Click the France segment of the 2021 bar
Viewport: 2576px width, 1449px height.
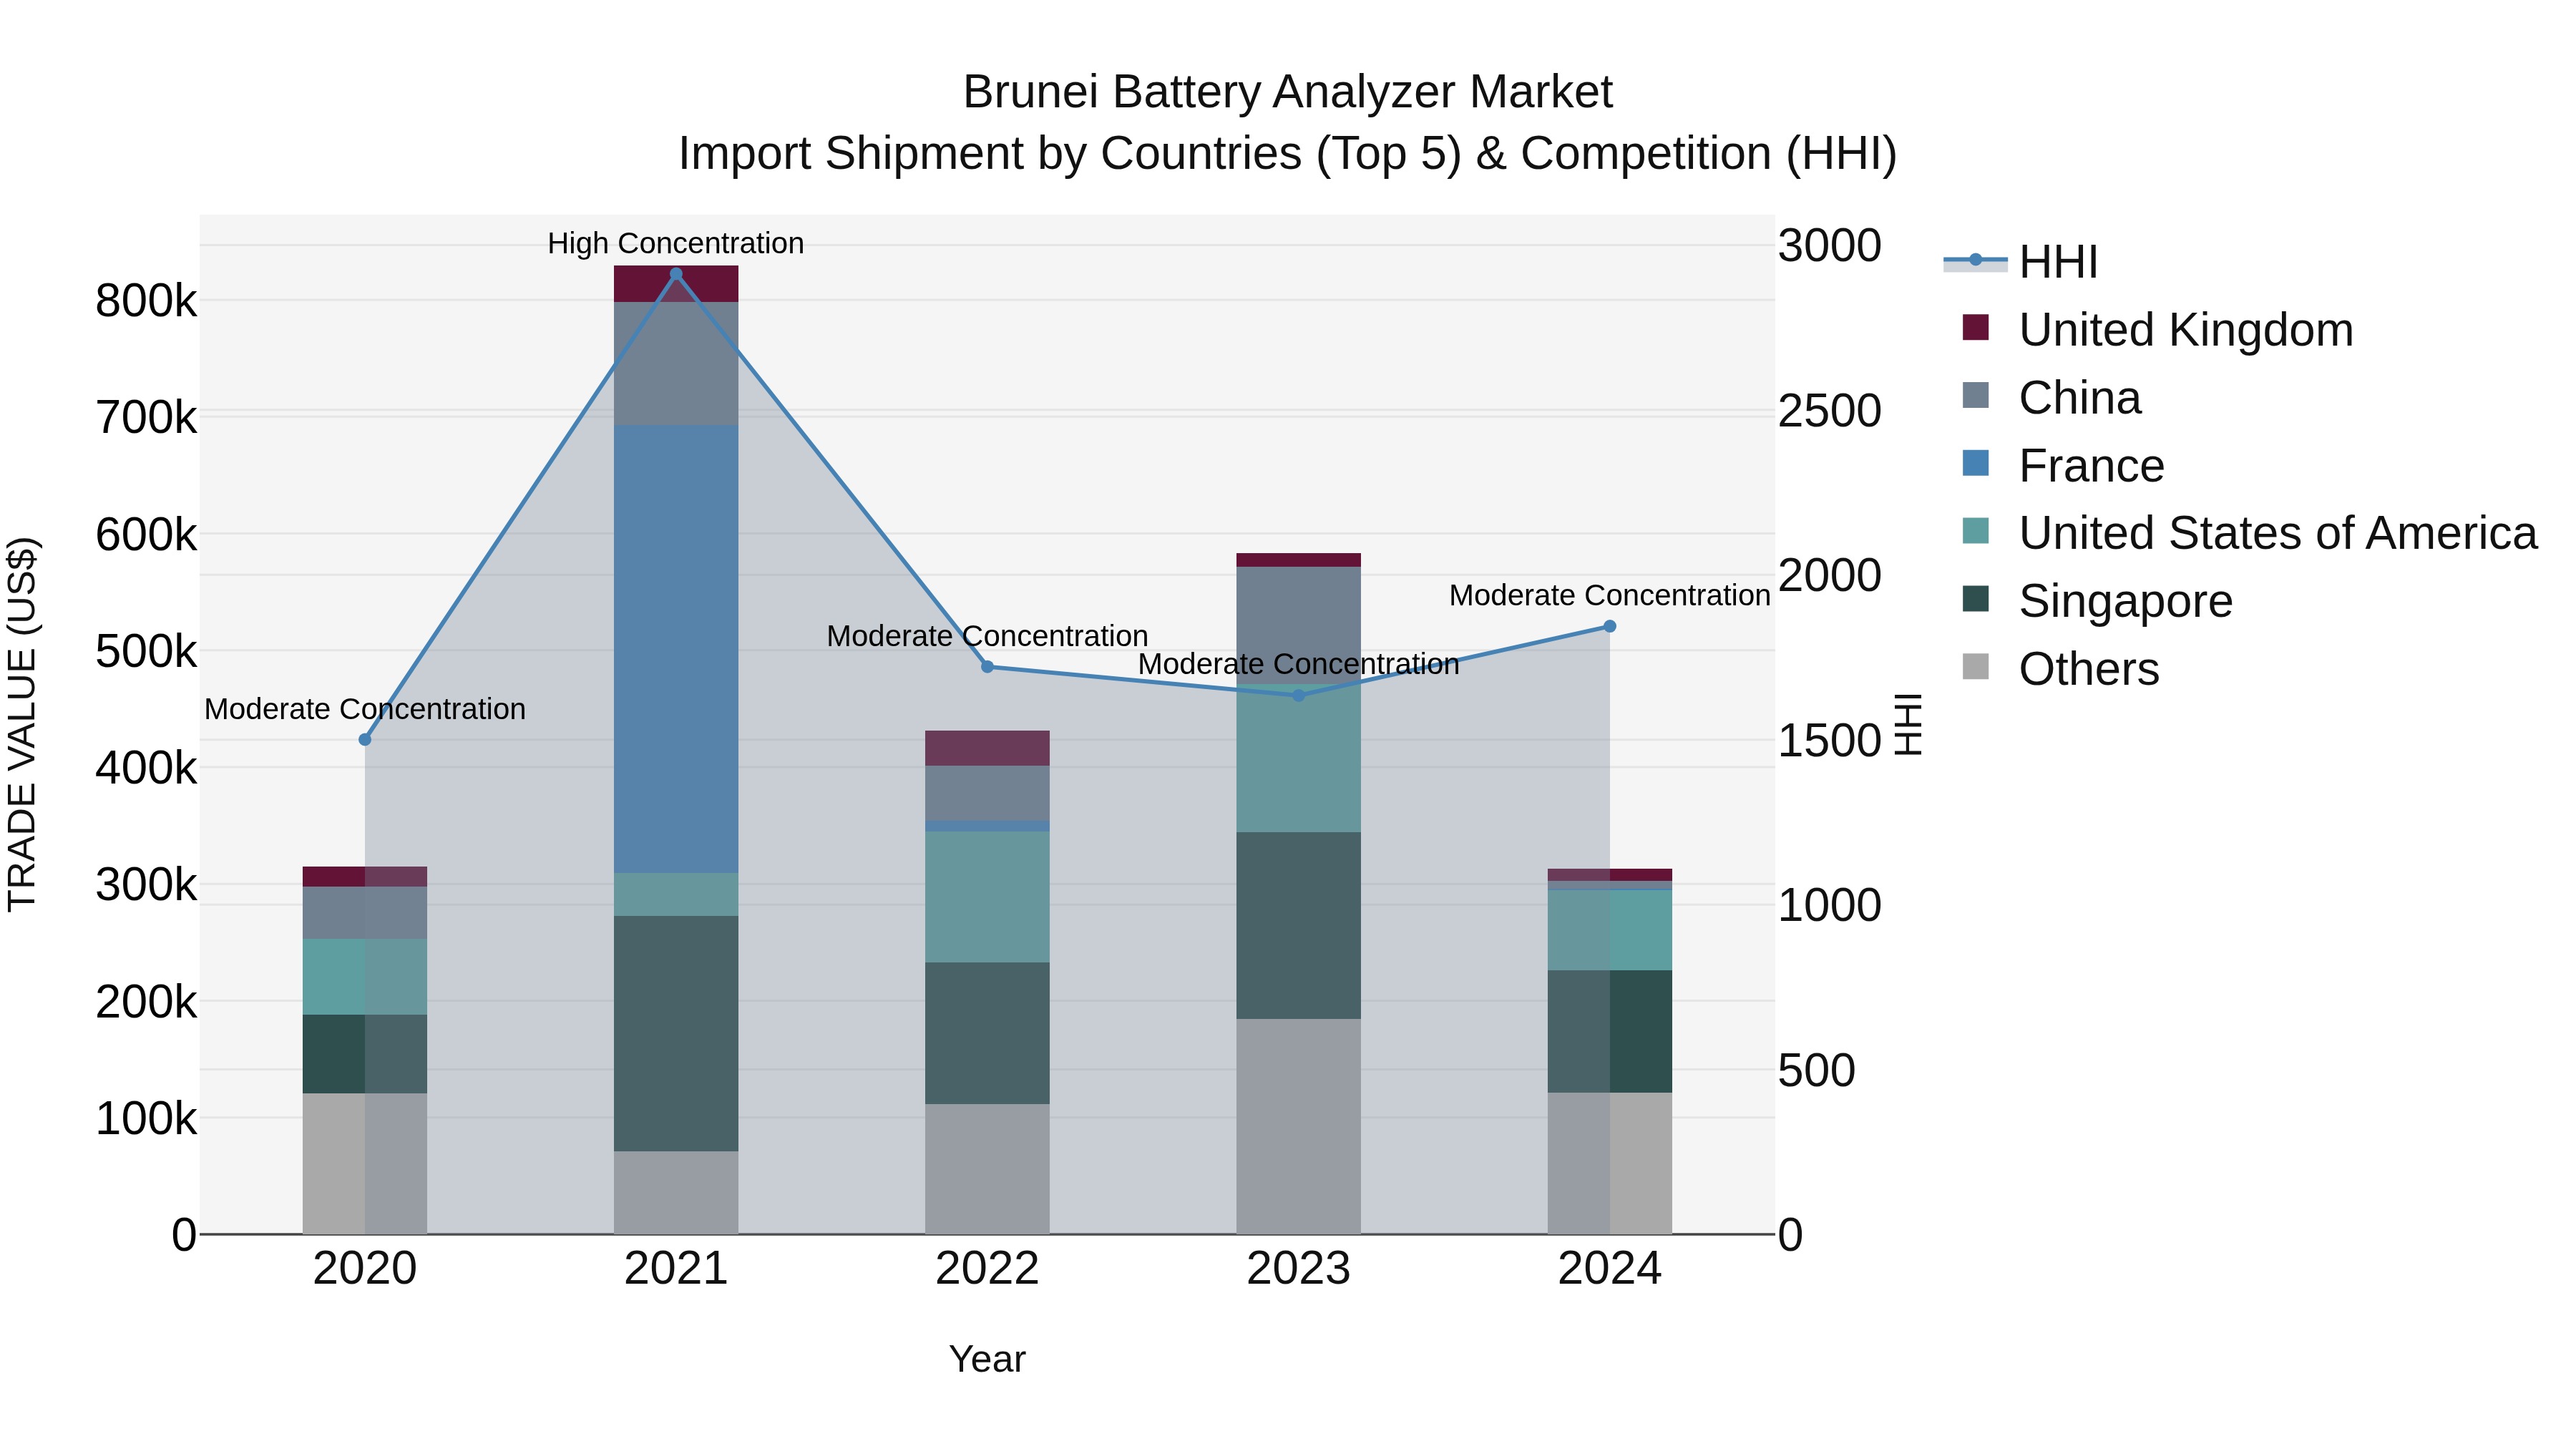point(676,649)
